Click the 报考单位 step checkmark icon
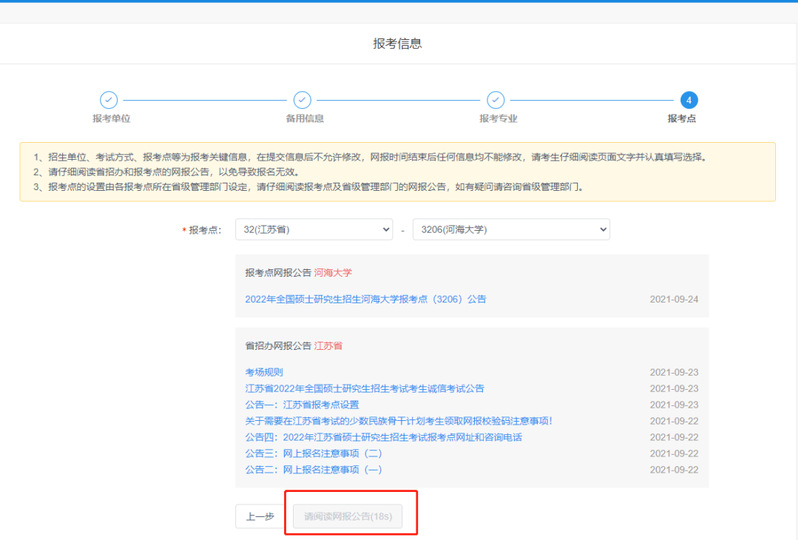The width and height of the screenshot is (798, 540). [108, 100]
